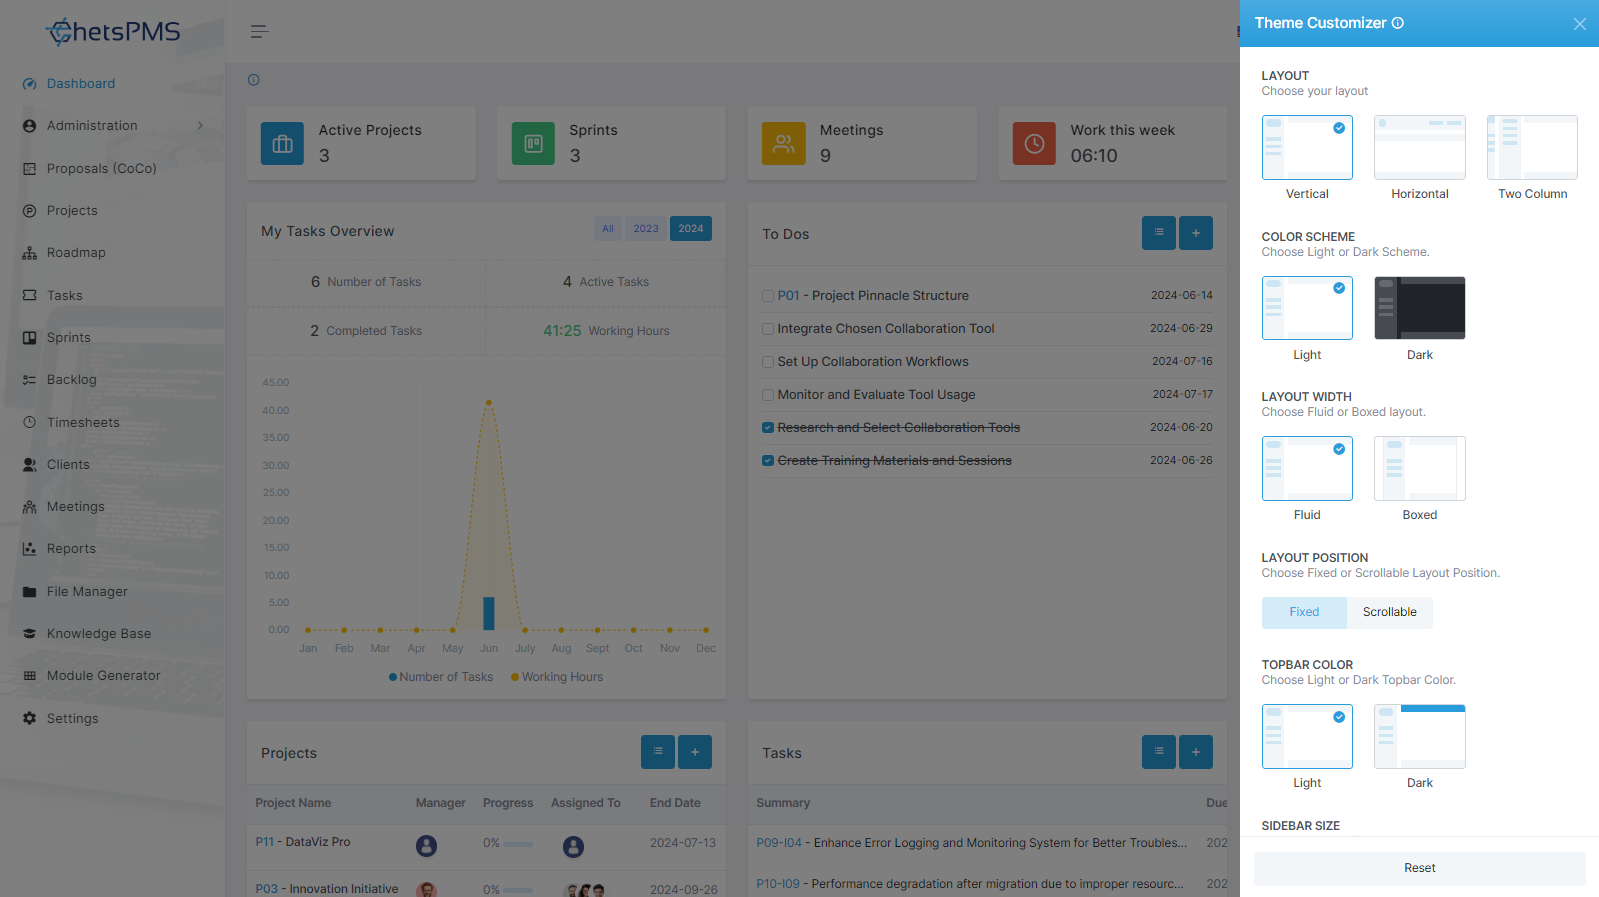1599x897 pixels.
Task: Select the Two Column layout option
Action: coord(1532,148)
